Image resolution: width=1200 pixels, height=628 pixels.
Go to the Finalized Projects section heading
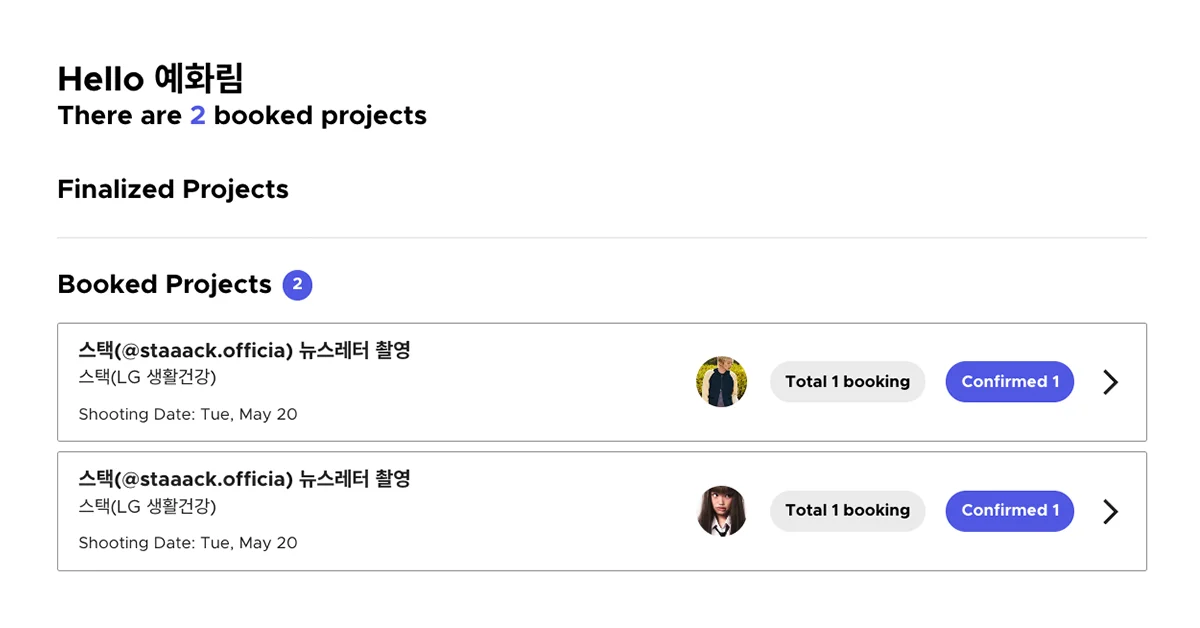click(173, 190)
